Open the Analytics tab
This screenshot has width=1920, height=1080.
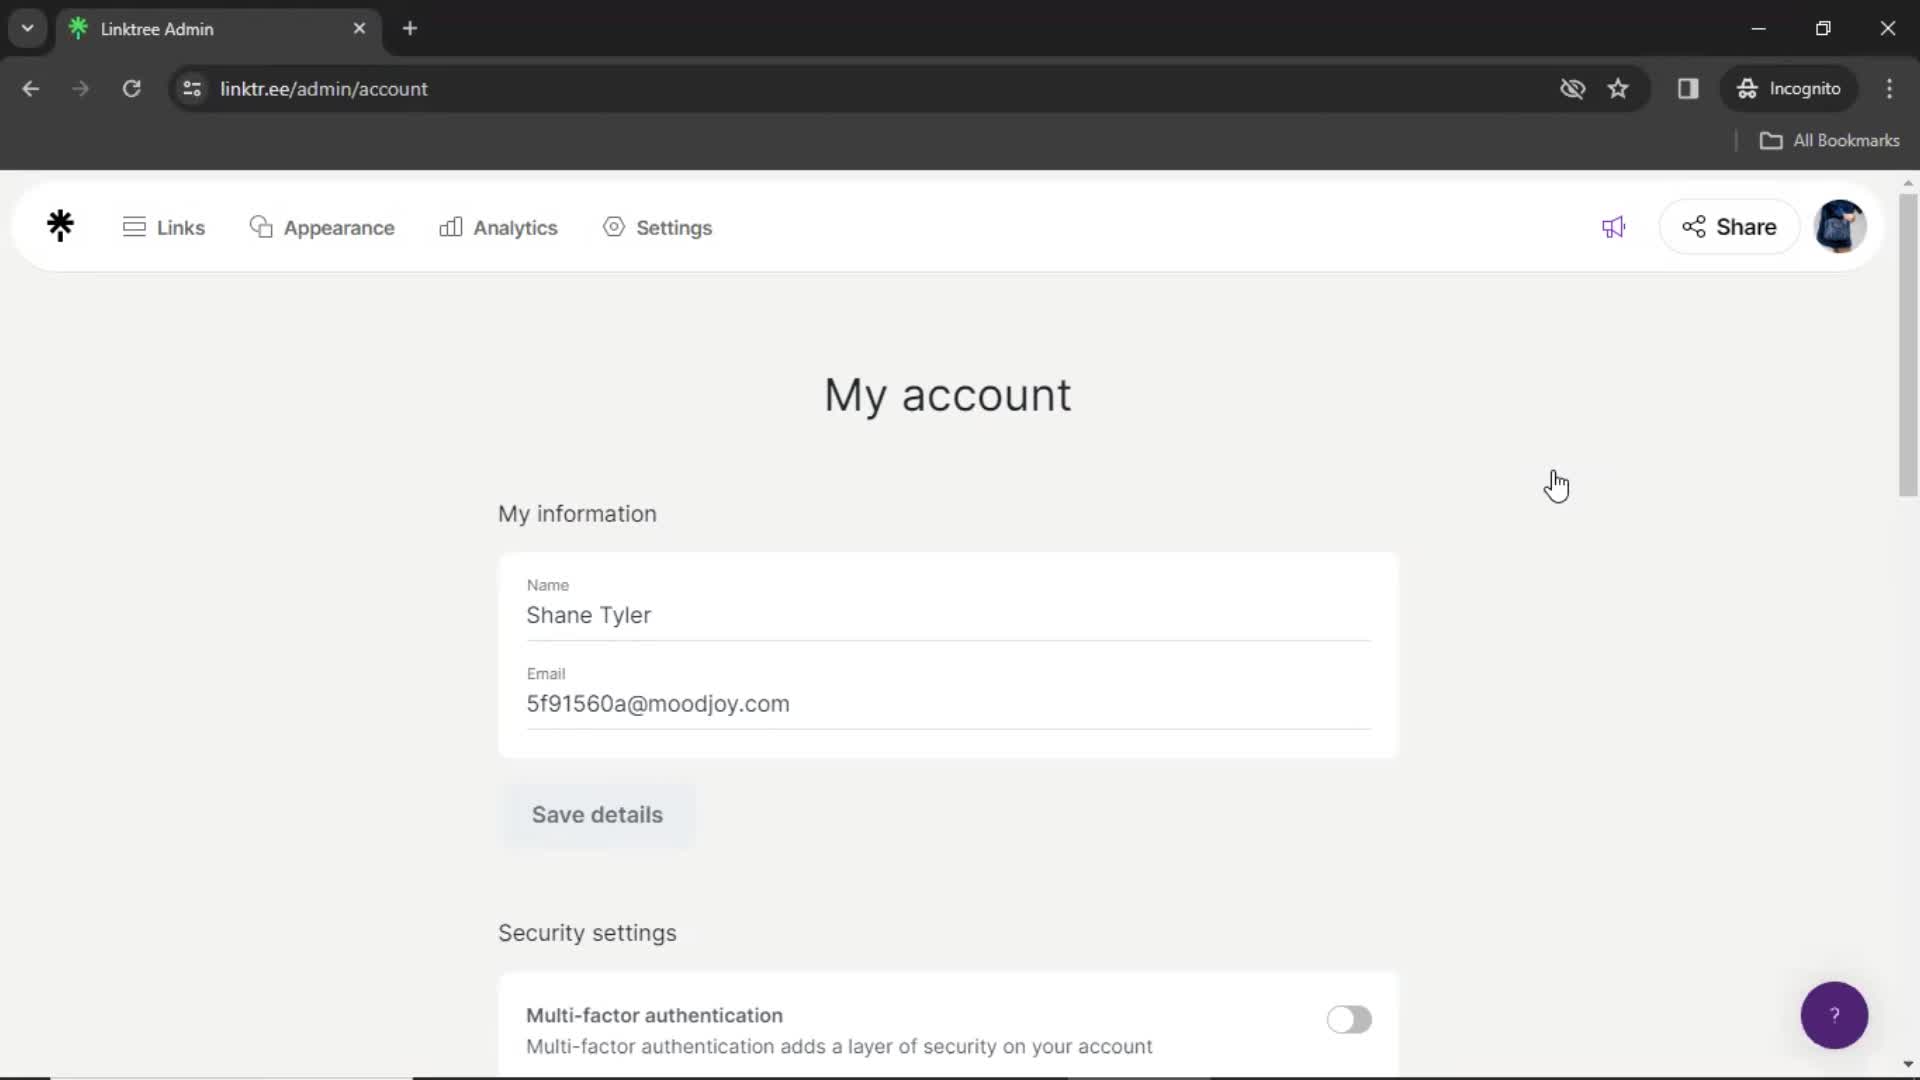click(x=498, y=227)
